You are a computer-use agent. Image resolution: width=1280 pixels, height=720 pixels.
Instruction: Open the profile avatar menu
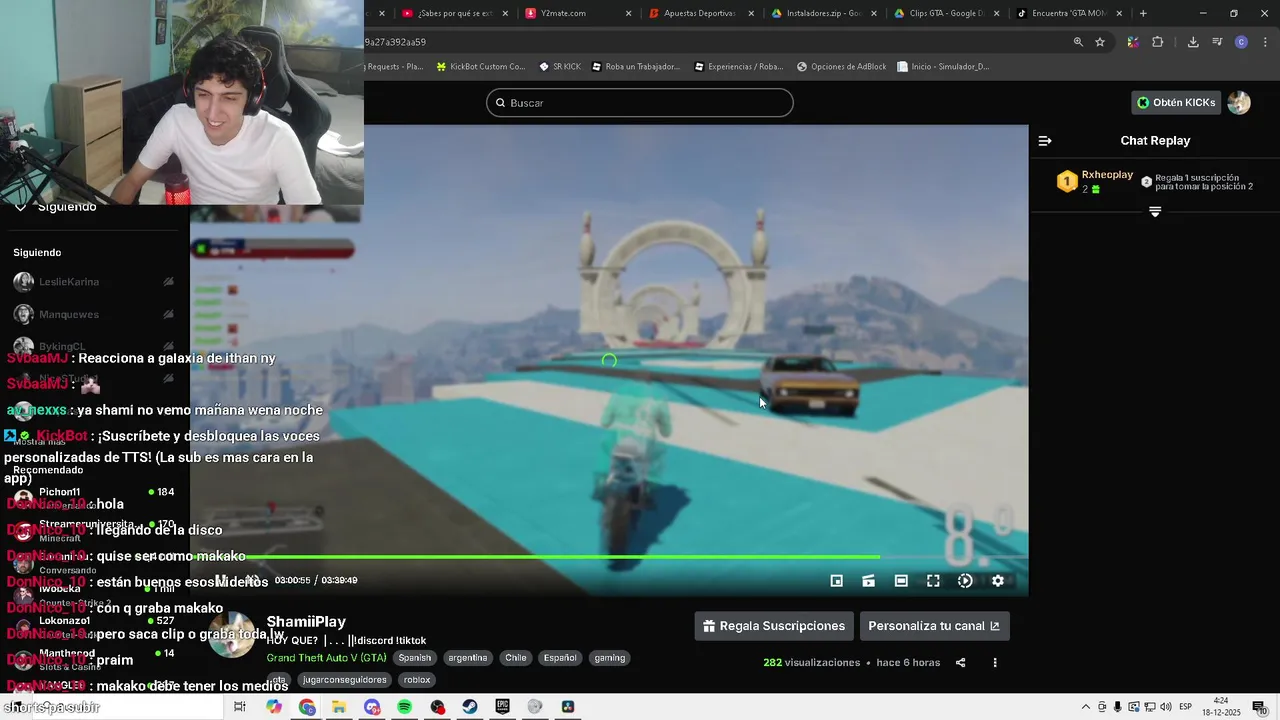pos(1239,103)
